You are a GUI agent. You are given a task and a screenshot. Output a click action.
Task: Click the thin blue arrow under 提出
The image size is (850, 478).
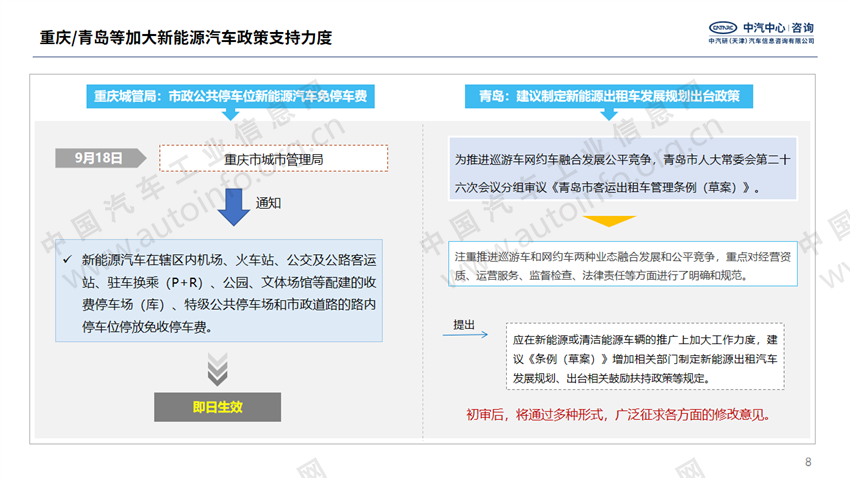465,335
